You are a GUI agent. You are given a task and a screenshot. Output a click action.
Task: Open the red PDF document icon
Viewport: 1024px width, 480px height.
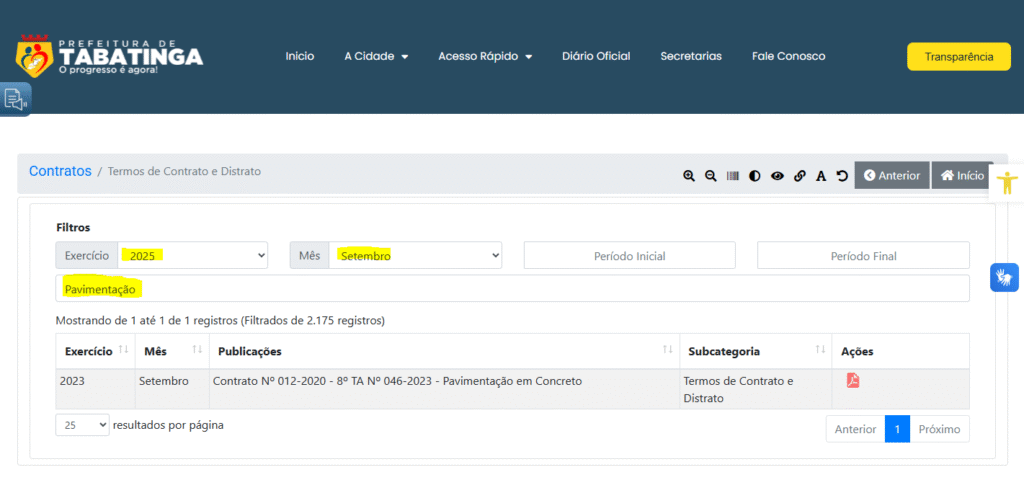tap(853, 380)
